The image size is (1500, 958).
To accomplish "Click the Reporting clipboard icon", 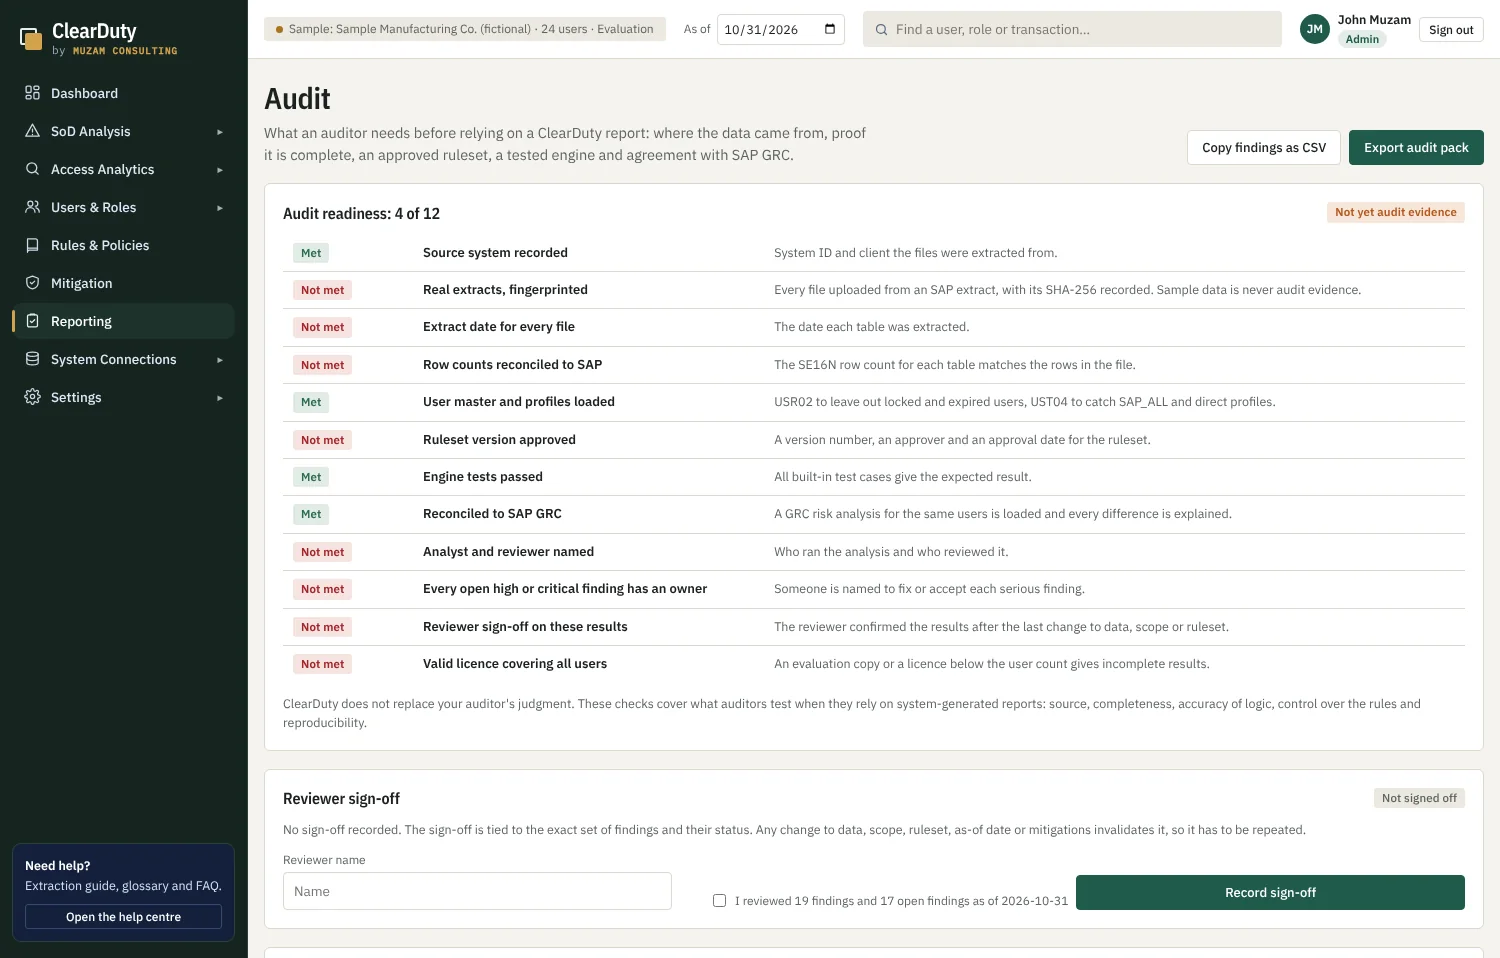I will click(32, 321).
